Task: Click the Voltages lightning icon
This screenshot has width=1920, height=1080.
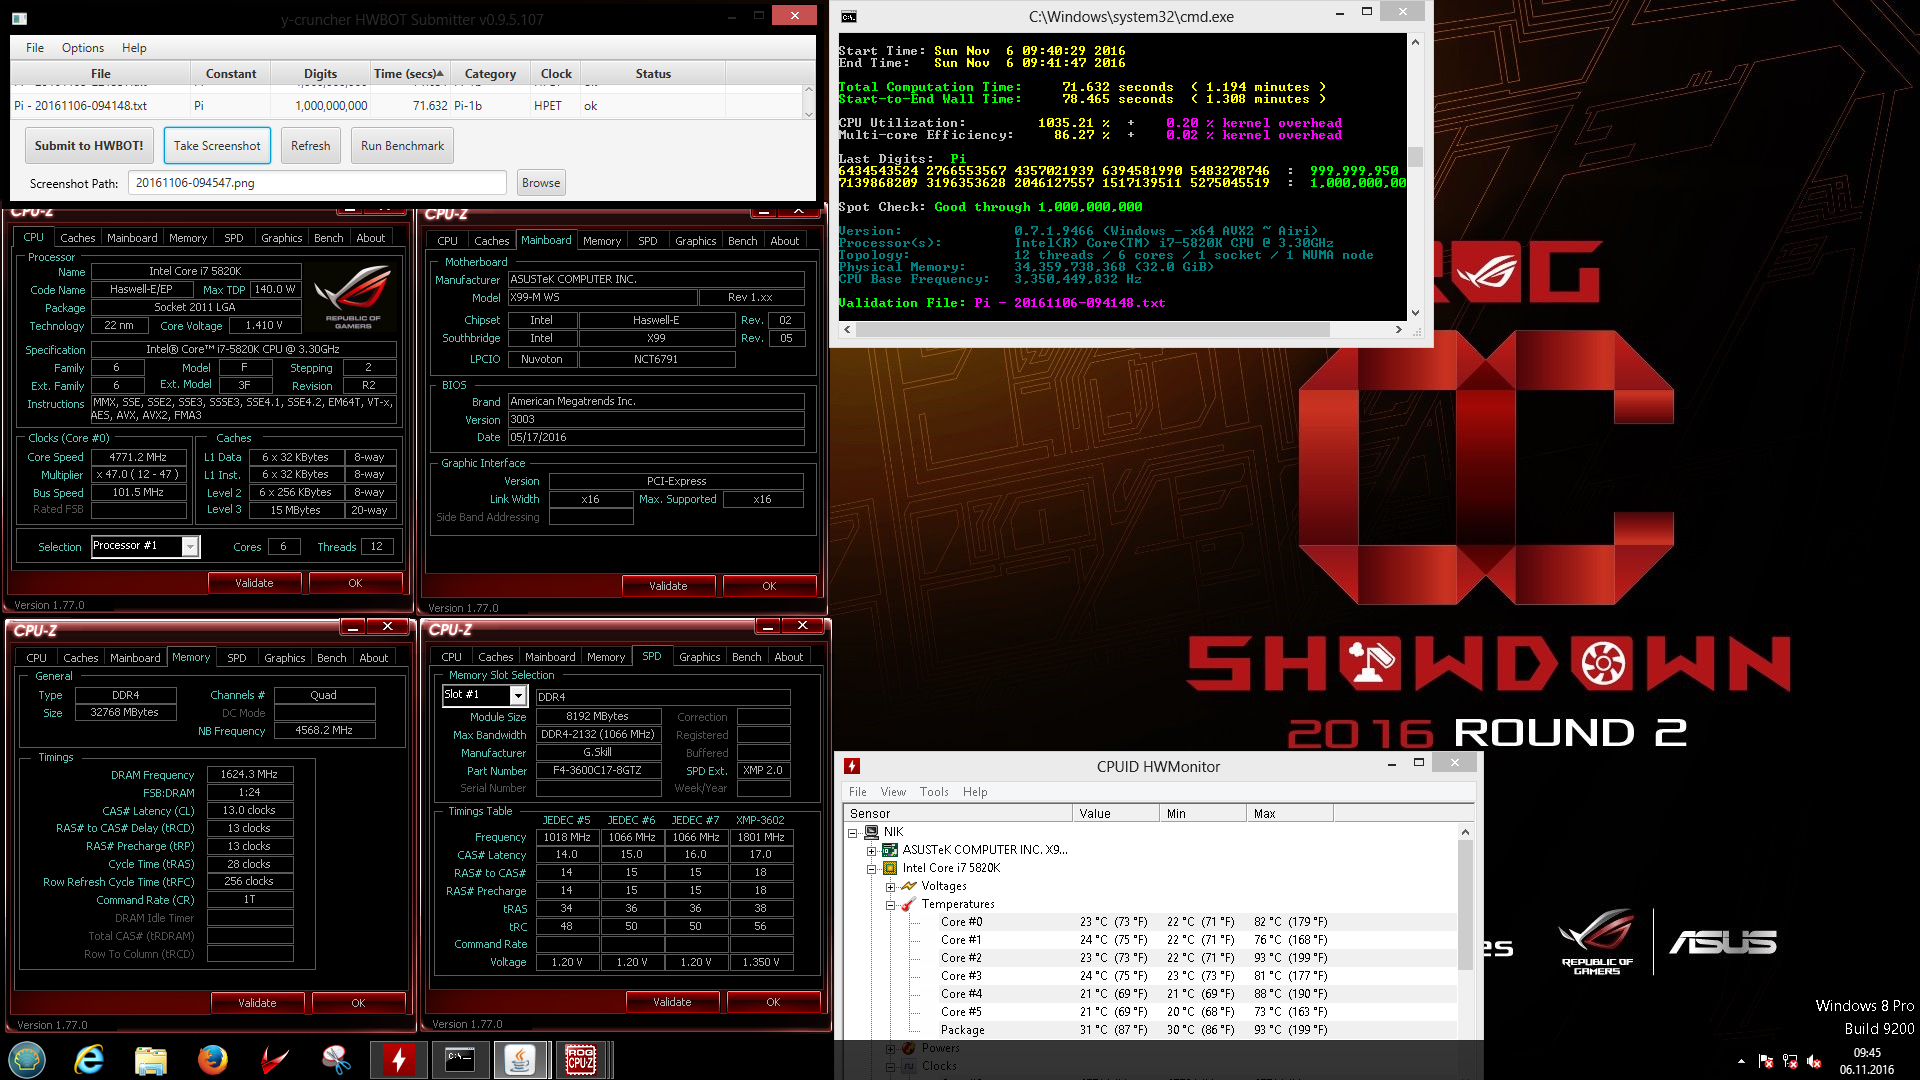Action: pos(908,886)
